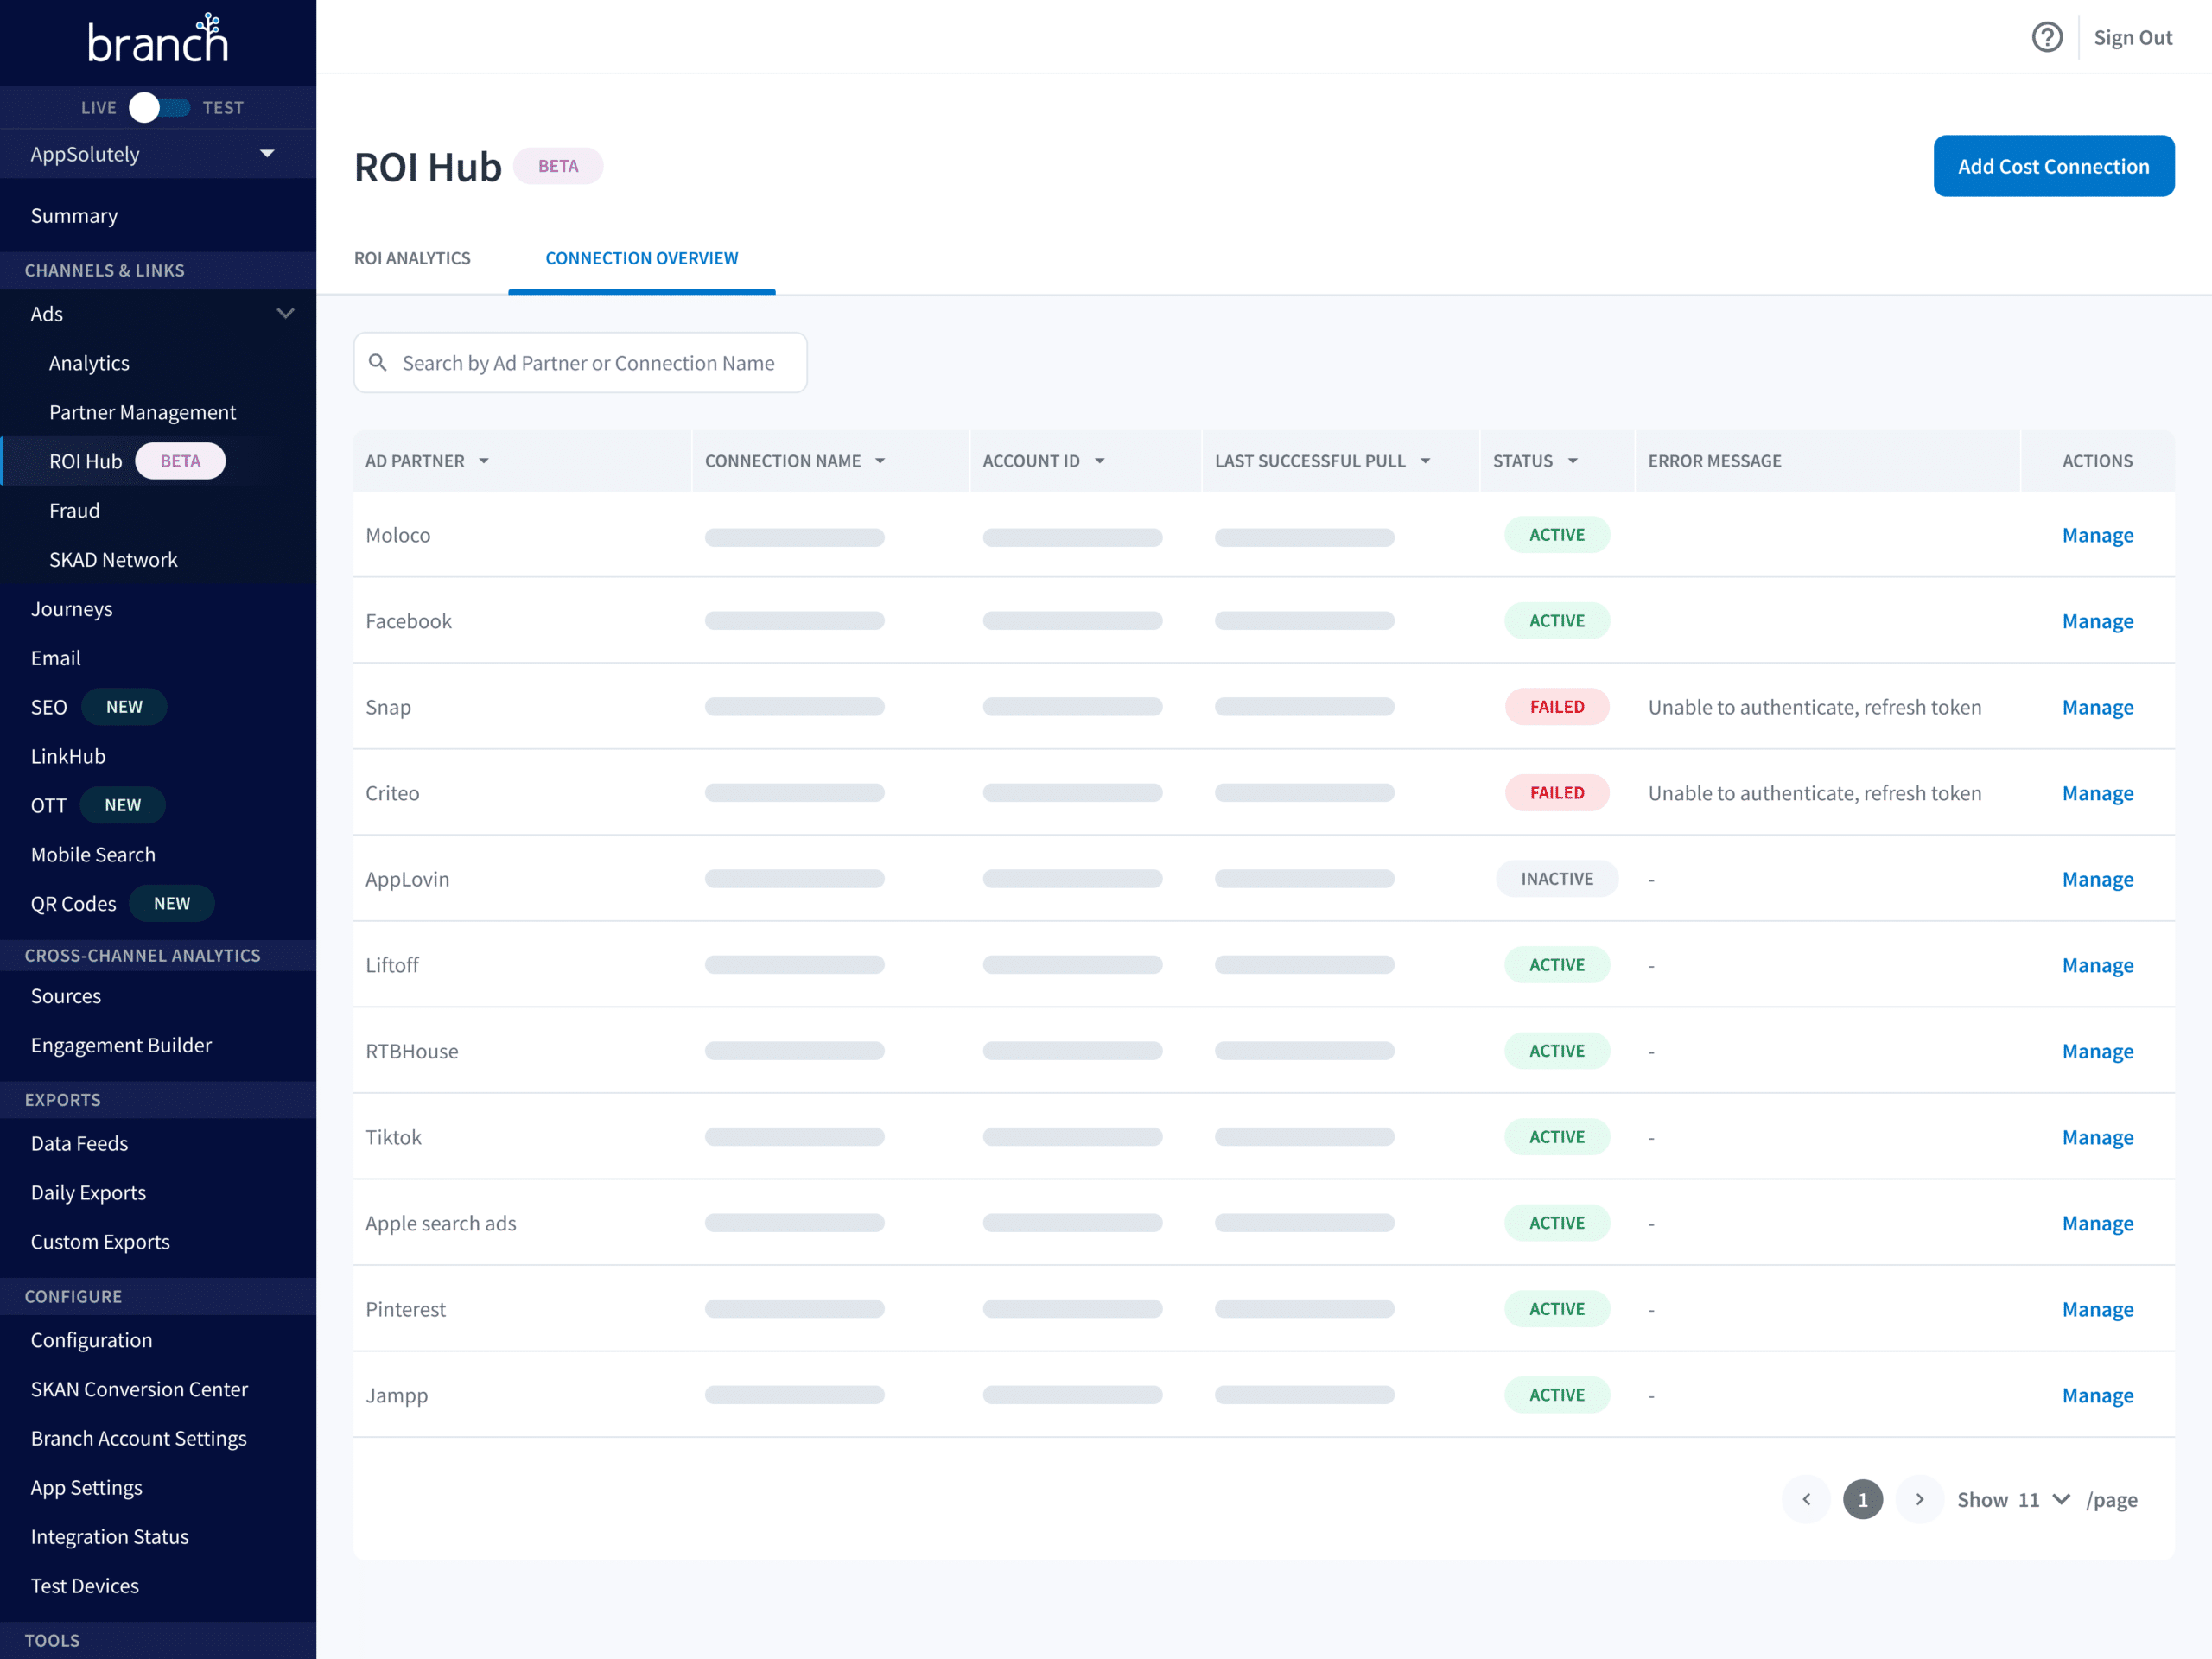
Task: Click the search magnifier icon
Action: (x=379, y=362)
